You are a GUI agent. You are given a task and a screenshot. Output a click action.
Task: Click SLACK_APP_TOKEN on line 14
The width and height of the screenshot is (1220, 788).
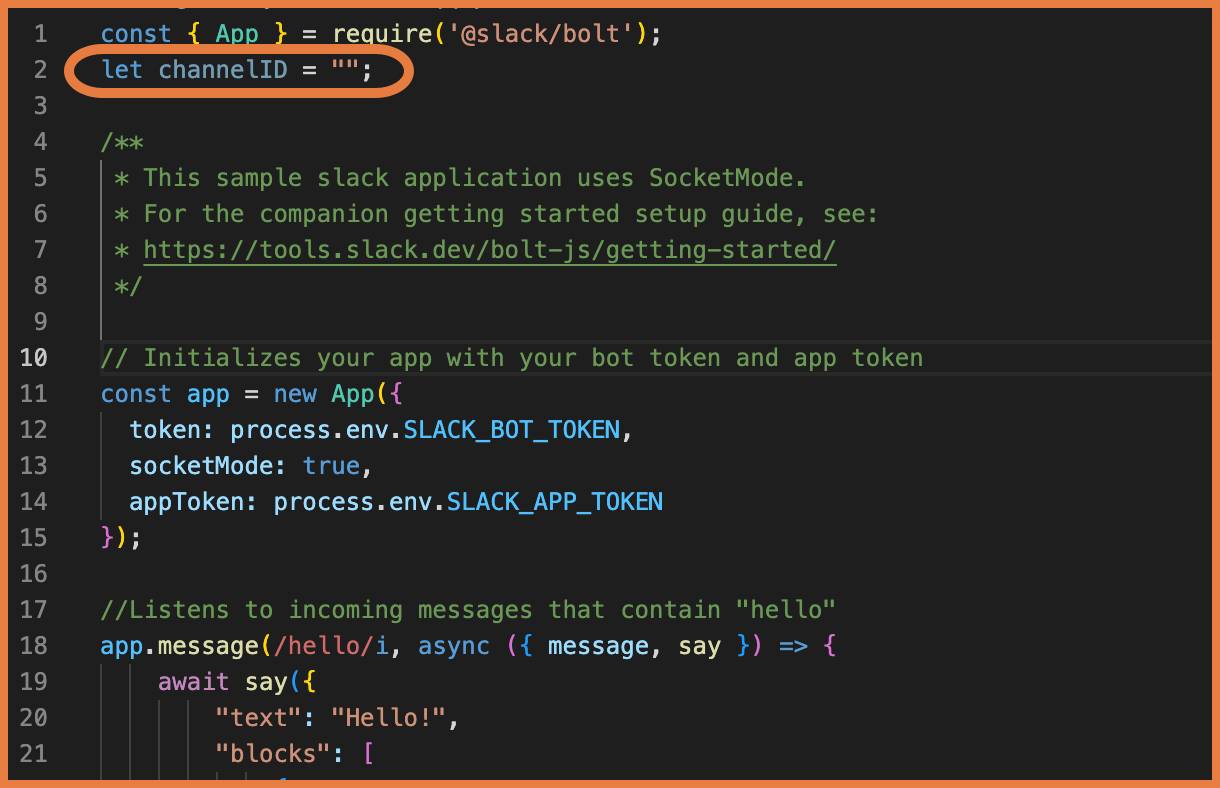[554, 502]
